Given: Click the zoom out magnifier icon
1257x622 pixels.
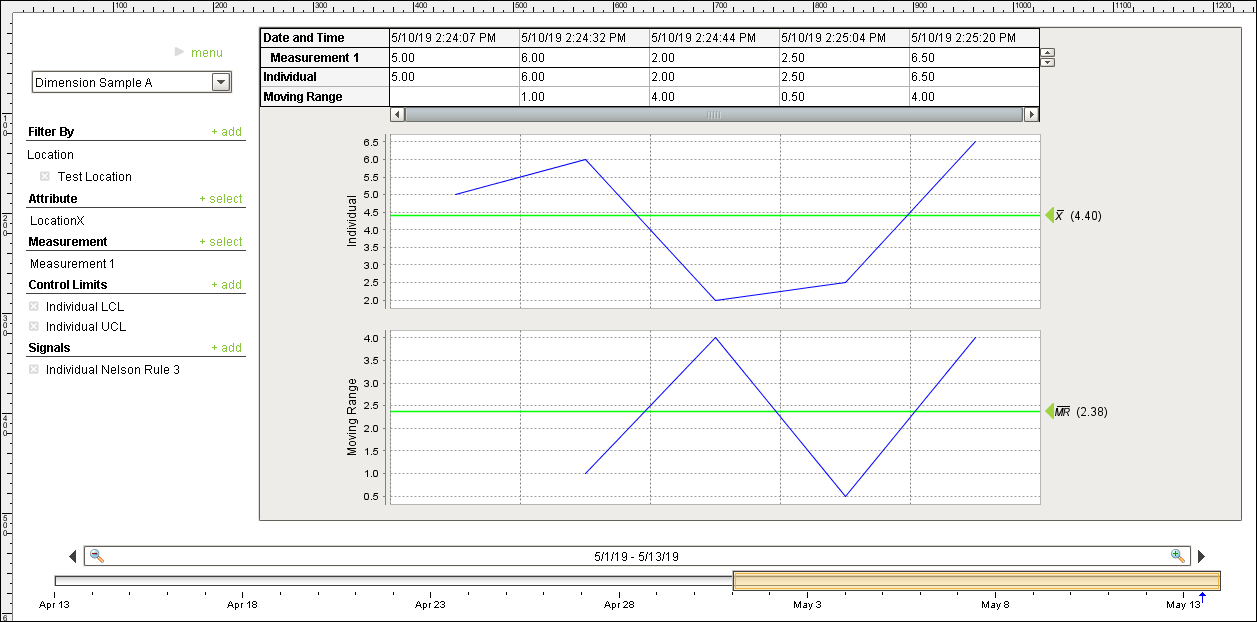Looking at the screenshot, I should pos(96,556).
